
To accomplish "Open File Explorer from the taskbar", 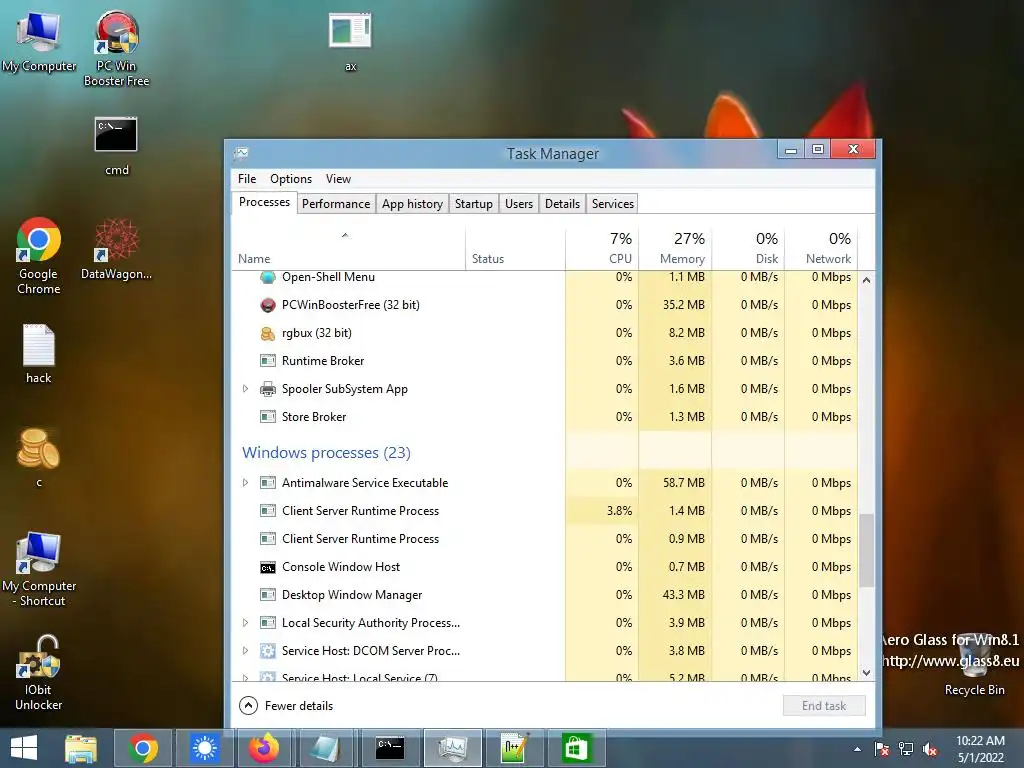I will coord(81,748).
